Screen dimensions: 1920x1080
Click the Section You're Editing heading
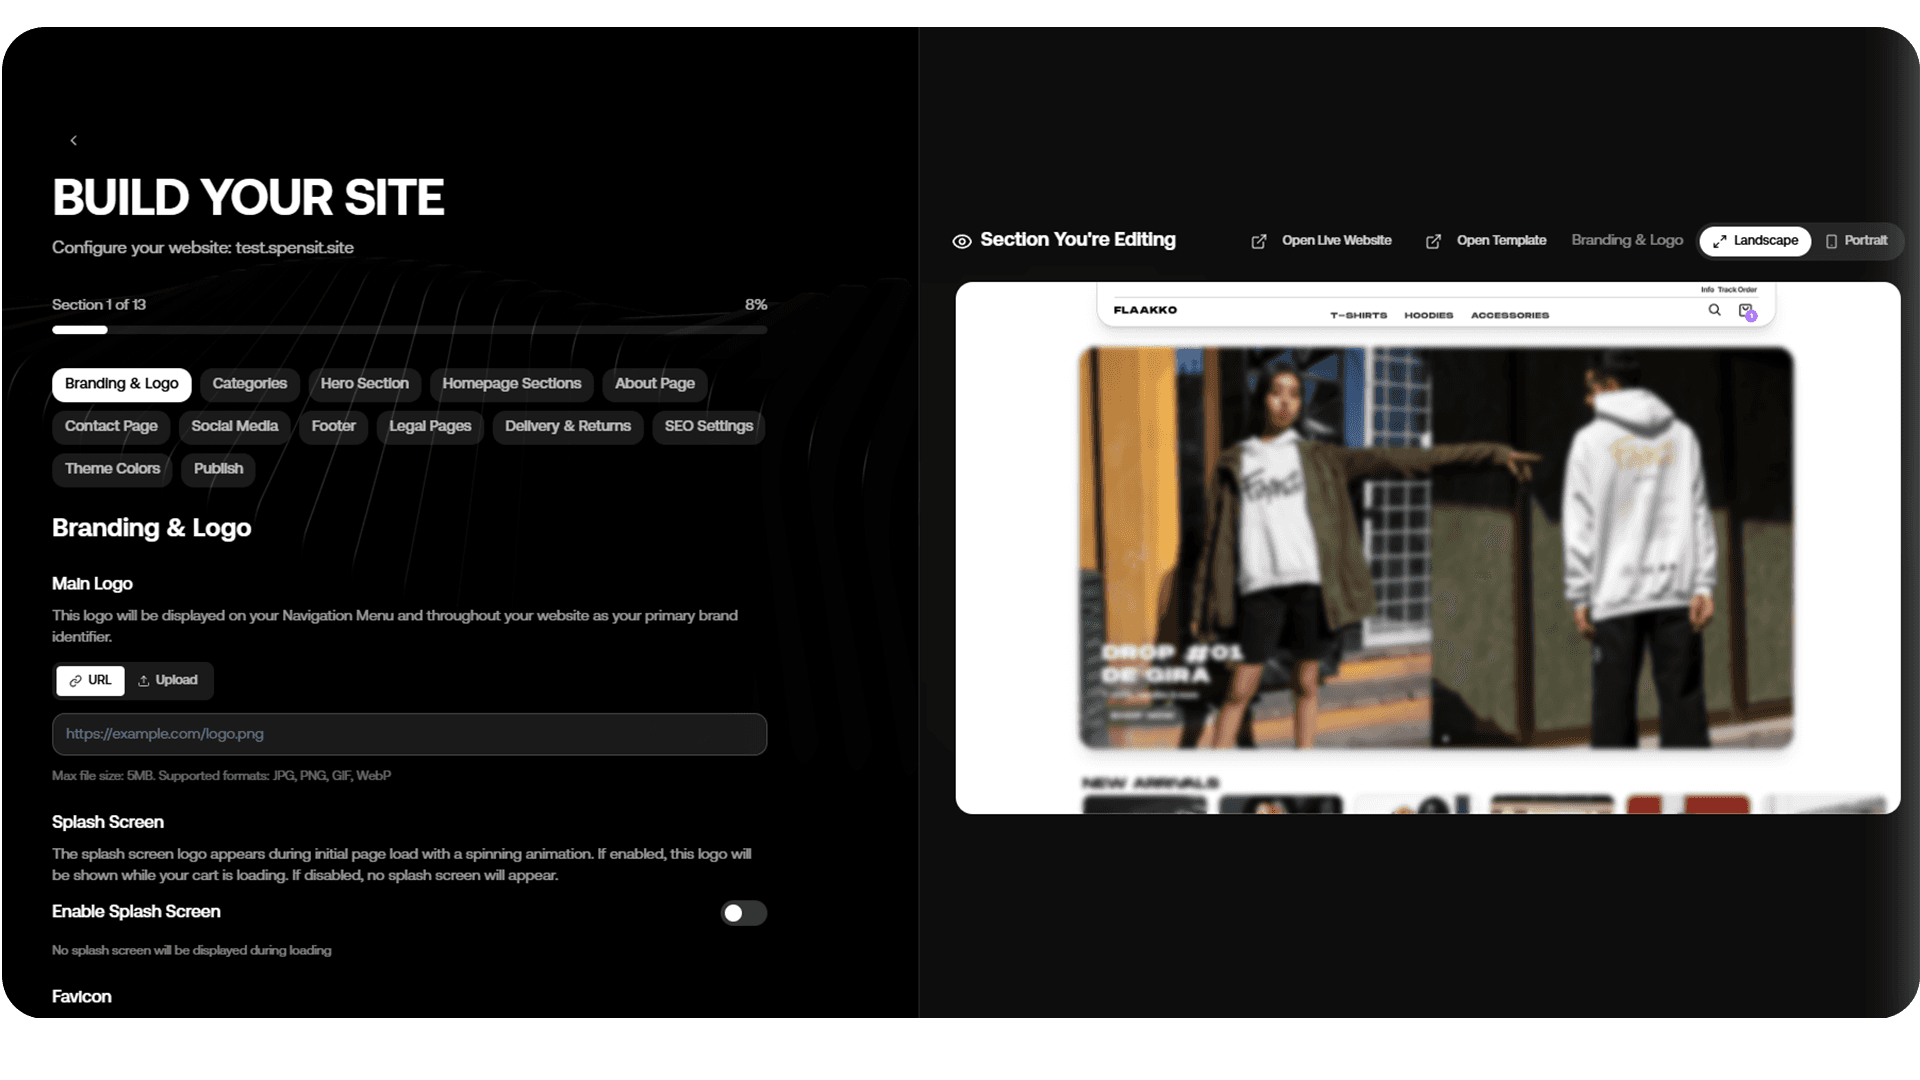(x=1078, y=240)
